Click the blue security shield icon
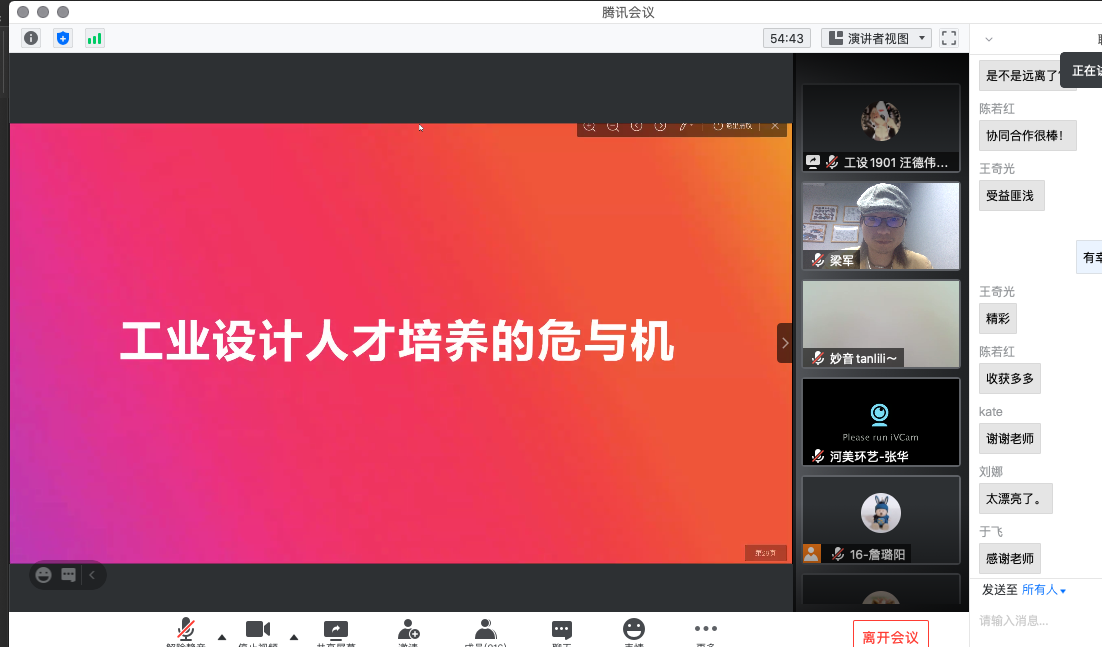The image size is (1102, 647). pos(63,38)
